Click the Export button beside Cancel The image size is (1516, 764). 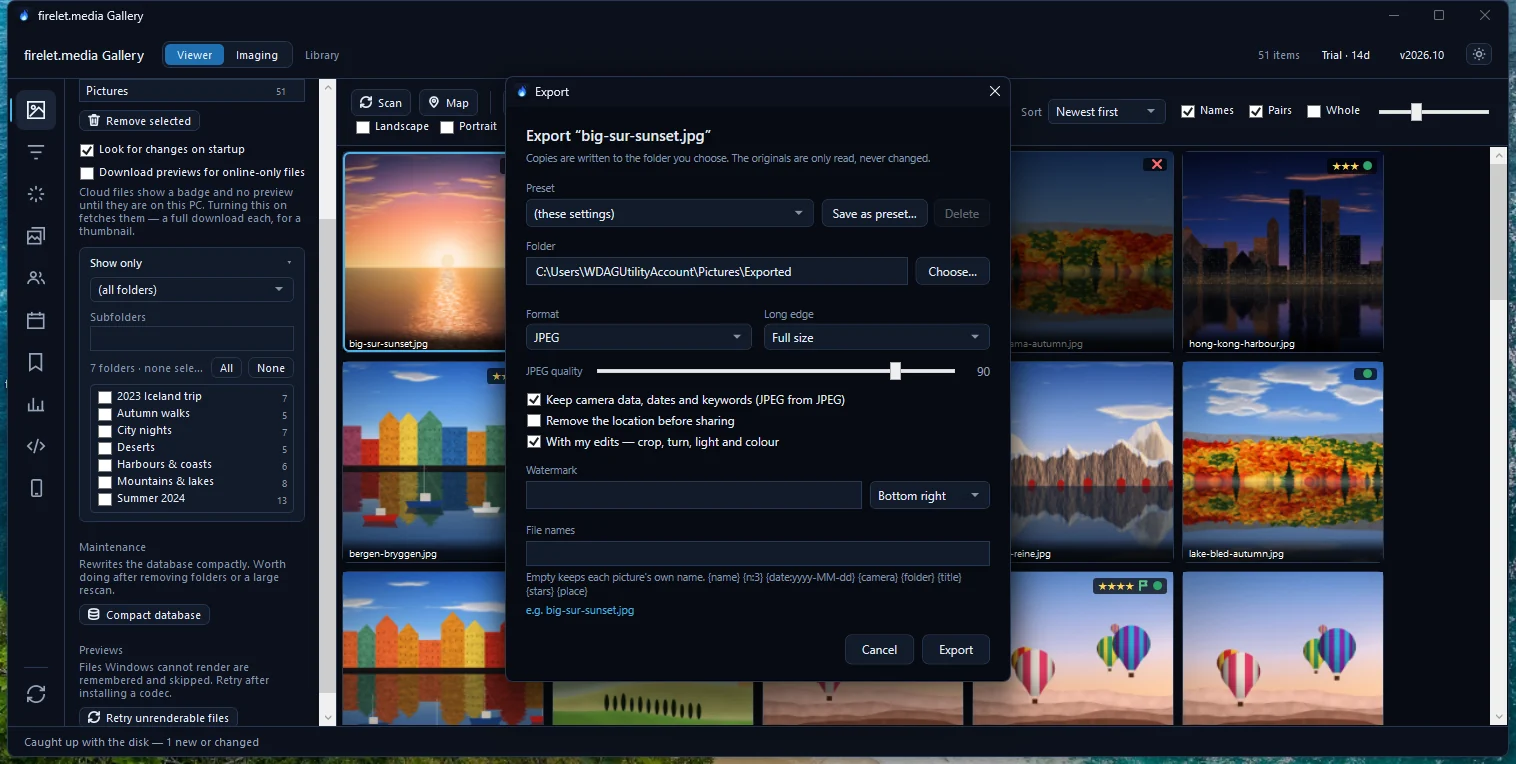tap(956, 649)
